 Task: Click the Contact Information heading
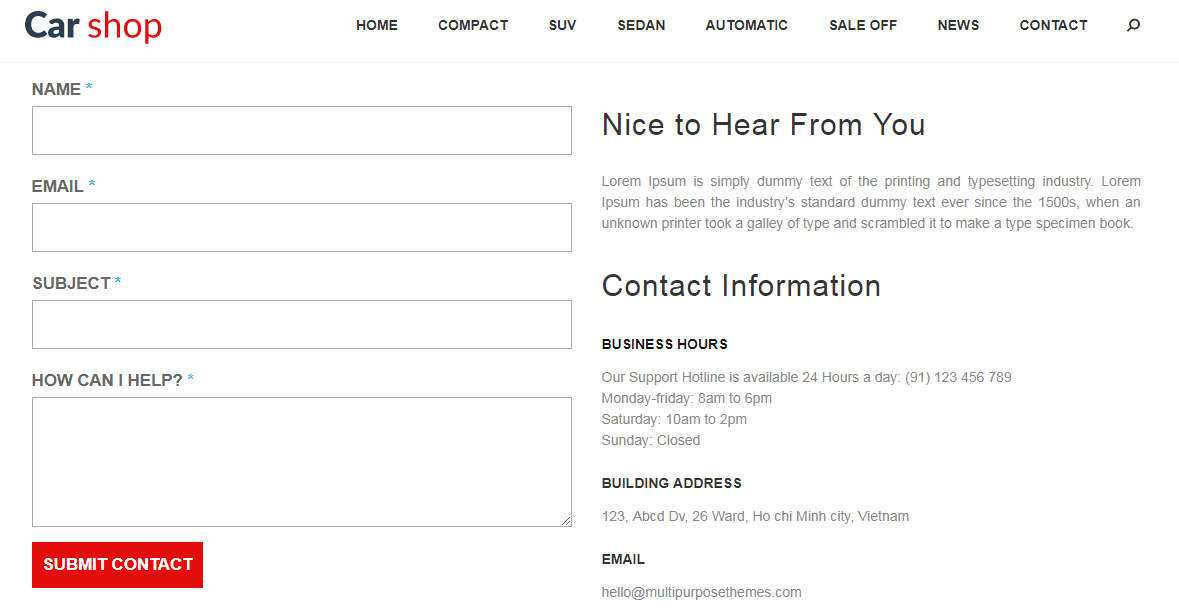741,286
